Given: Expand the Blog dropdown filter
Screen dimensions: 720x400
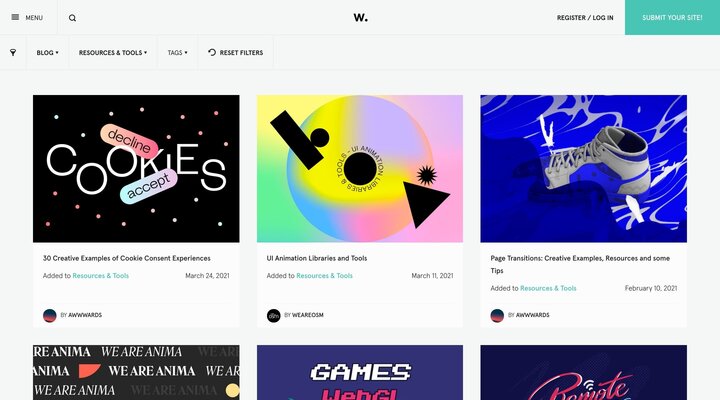Looking at the screenshot, I should click(47, 53).
